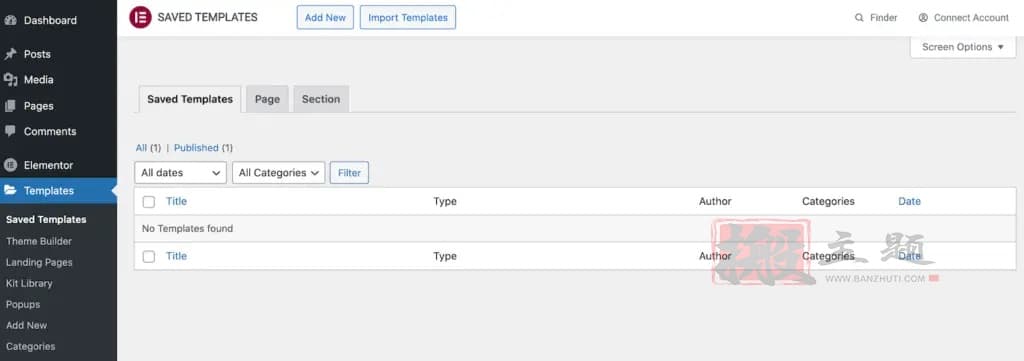Sort by Title in table header
1024x361 pixels.
[176, 201]
